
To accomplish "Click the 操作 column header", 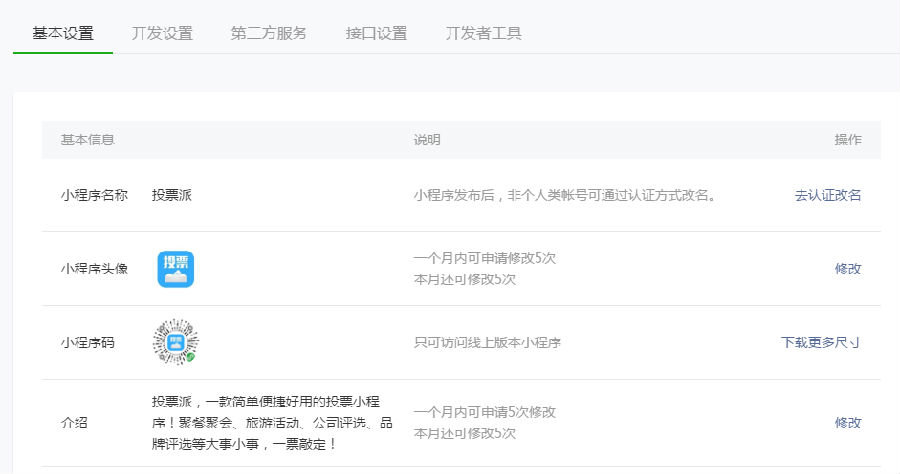I will (847, 139).
